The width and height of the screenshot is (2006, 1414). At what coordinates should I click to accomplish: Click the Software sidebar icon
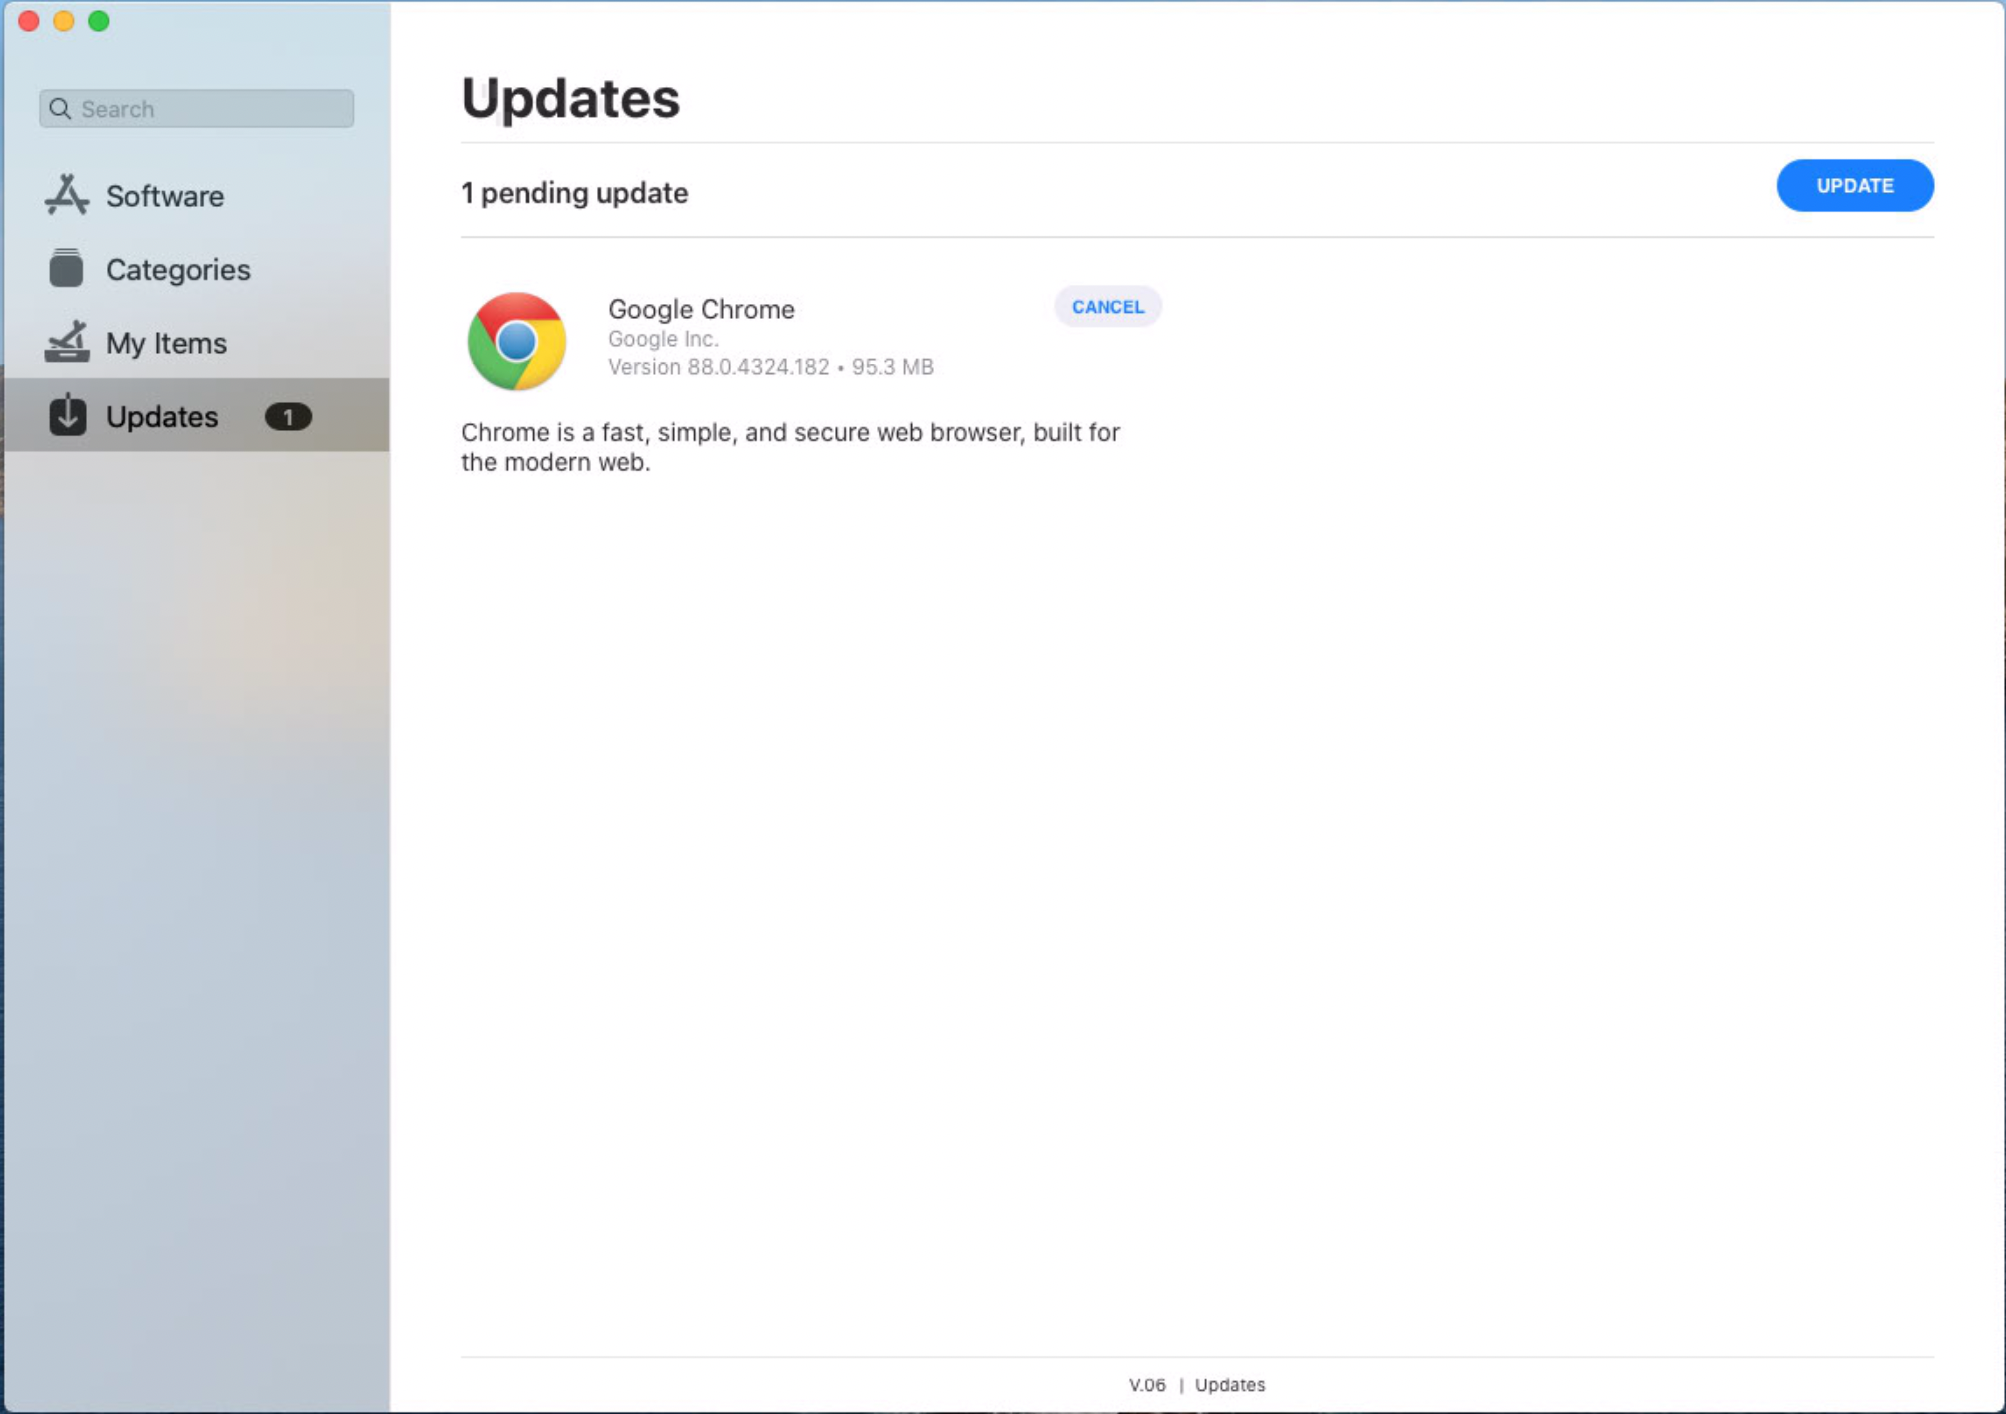(x=66, y=195)
